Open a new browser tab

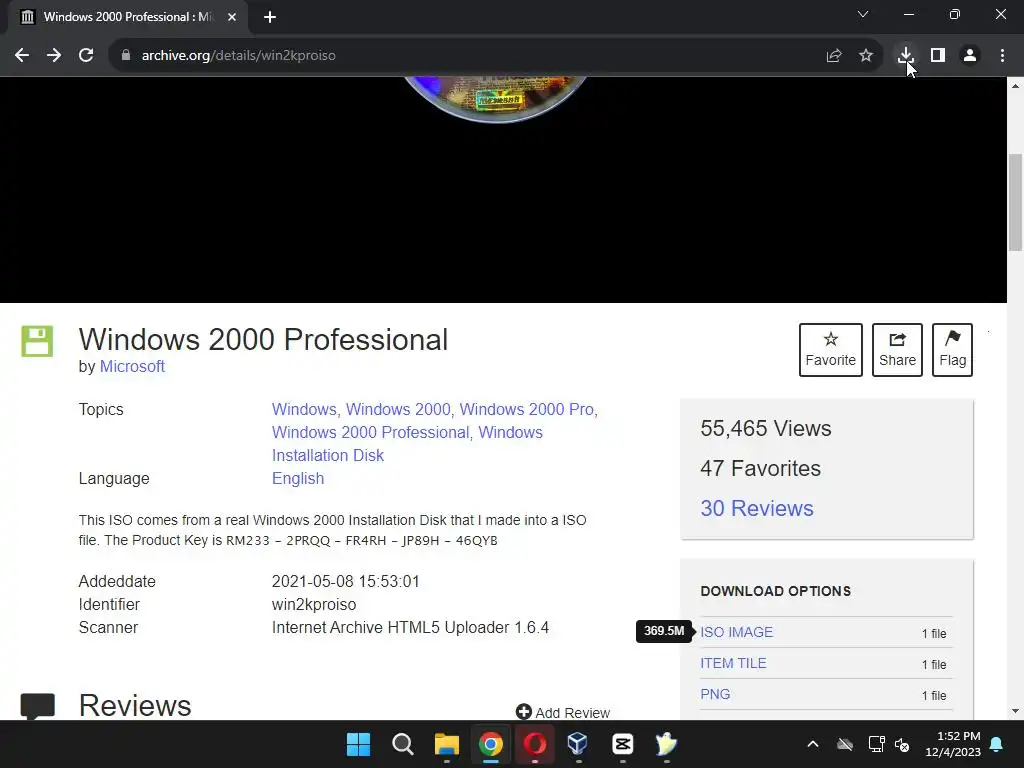[270, 18]
